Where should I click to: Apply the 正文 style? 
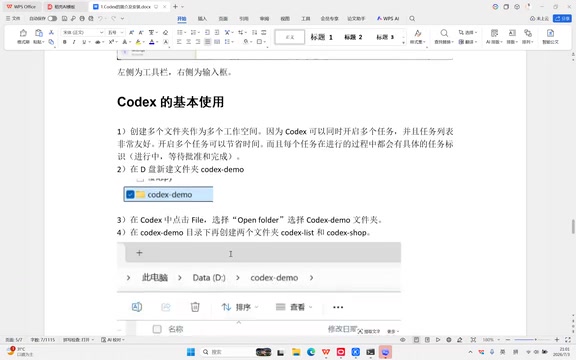[x=289, y=37]
